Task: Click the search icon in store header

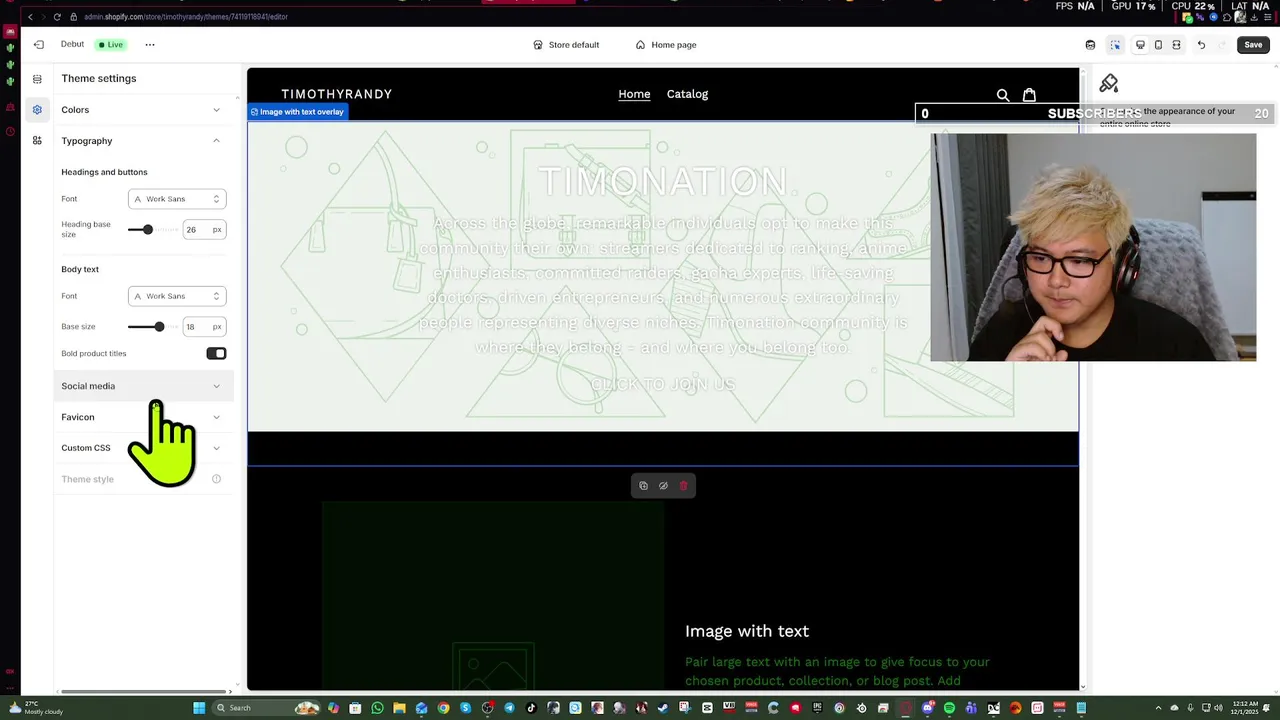Action: click(1003, 95)
